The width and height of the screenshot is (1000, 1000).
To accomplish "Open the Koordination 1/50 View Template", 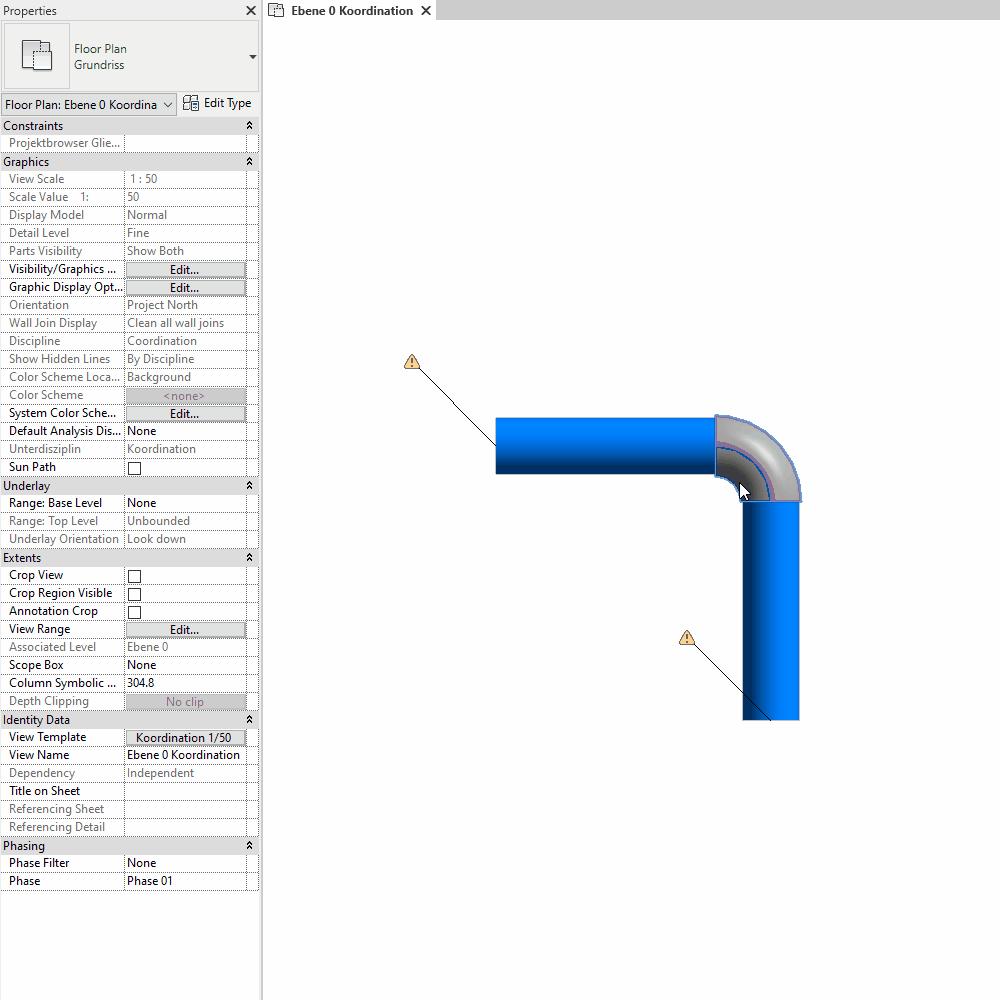I will pos(185,737).
